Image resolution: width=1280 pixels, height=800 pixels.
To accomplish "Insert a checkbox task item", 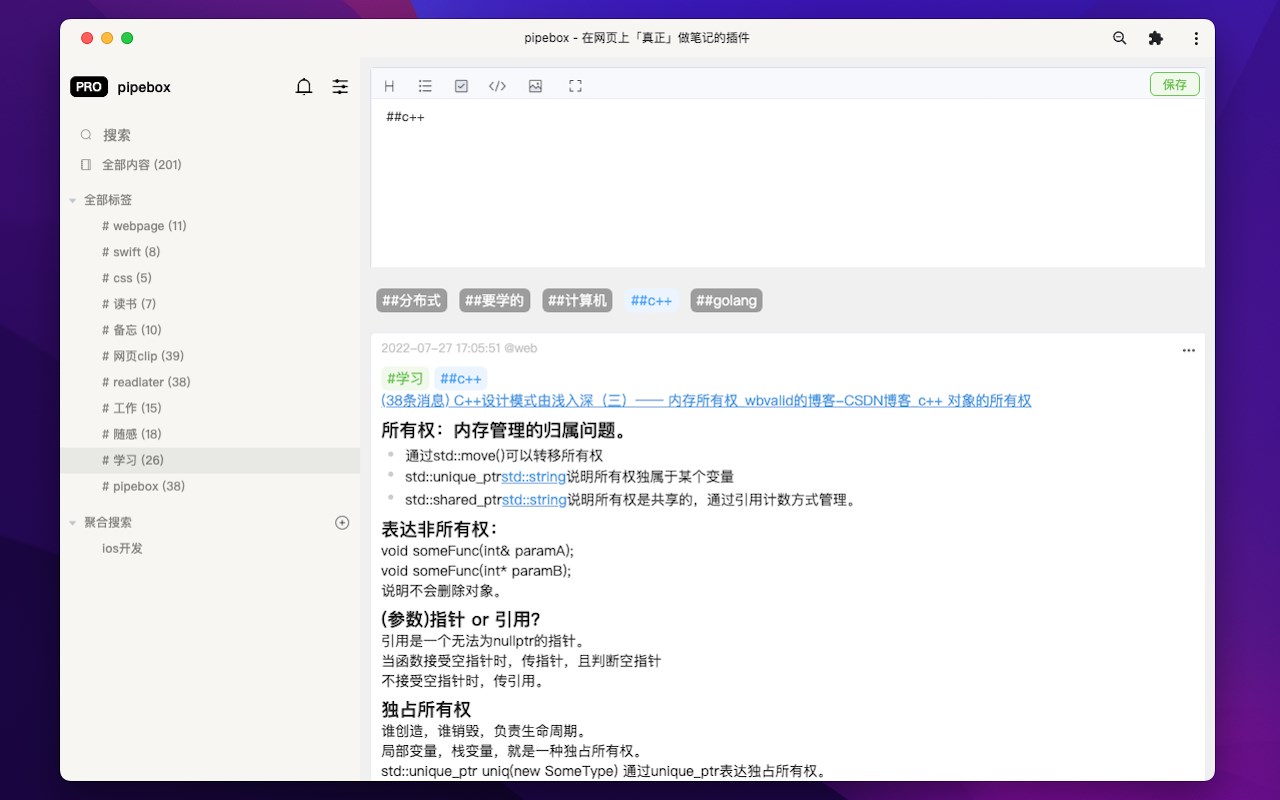I will pos(461,86).
